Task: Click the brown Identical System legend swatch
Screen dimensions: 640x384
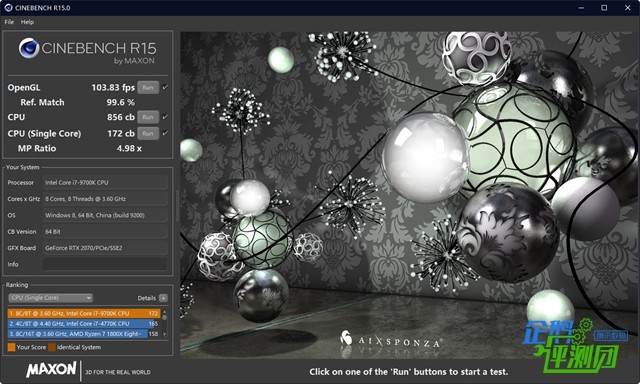Action: point(52,347)
